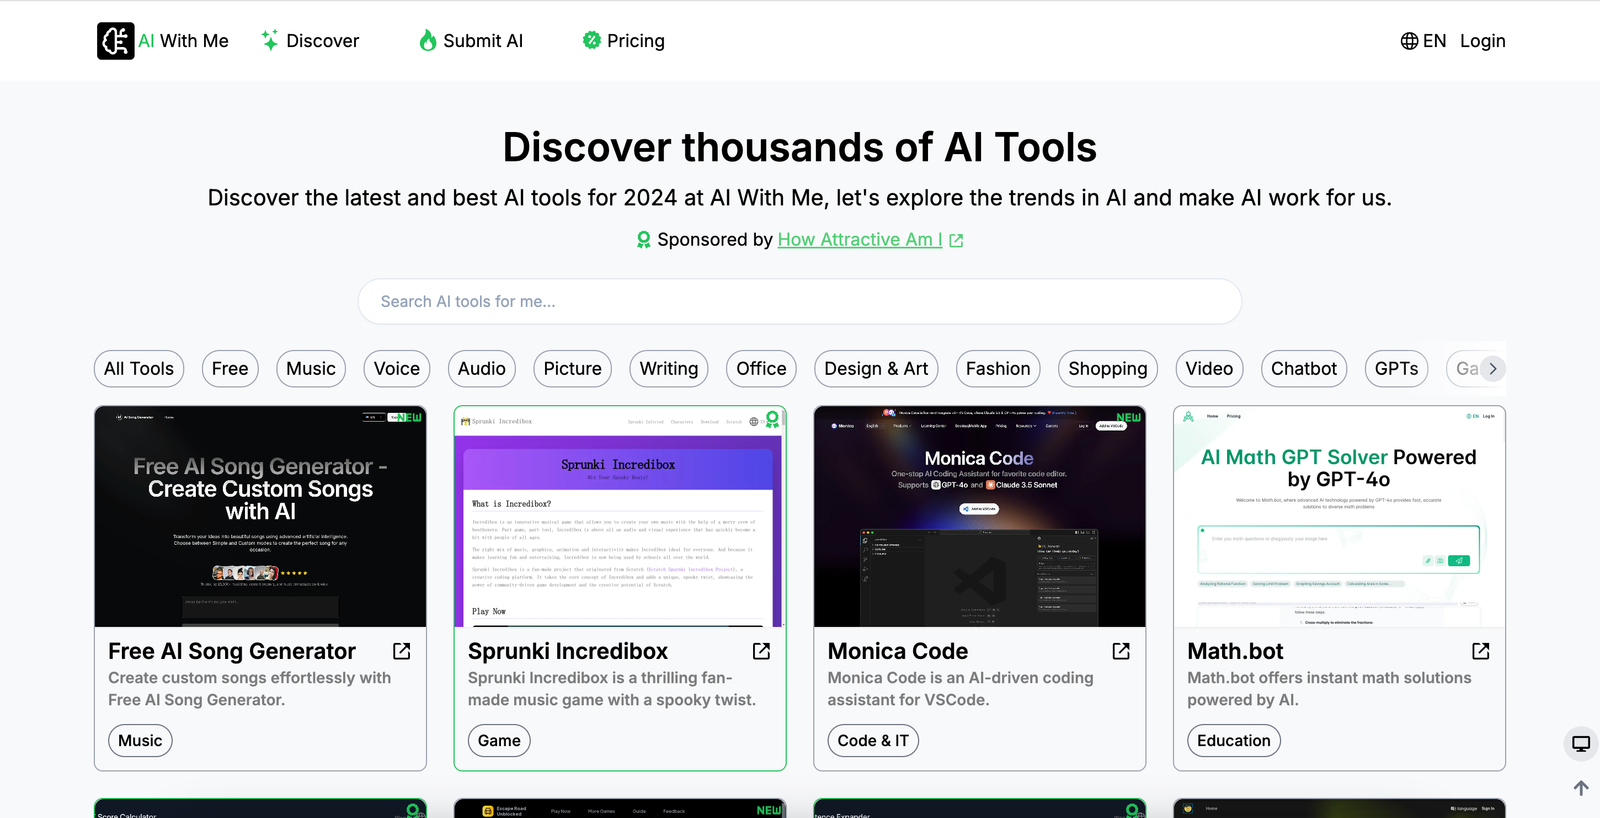1600x818 pixels.
Task: Select the Video category
Action: coord(1209,369)
